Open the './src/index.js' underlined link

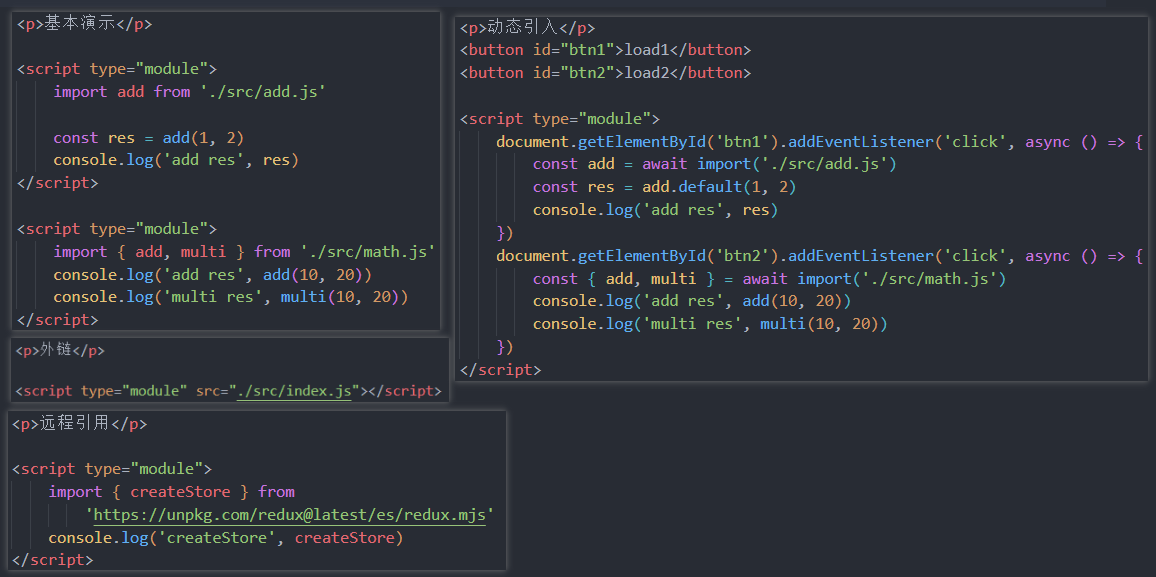click(x=293, y=391)
